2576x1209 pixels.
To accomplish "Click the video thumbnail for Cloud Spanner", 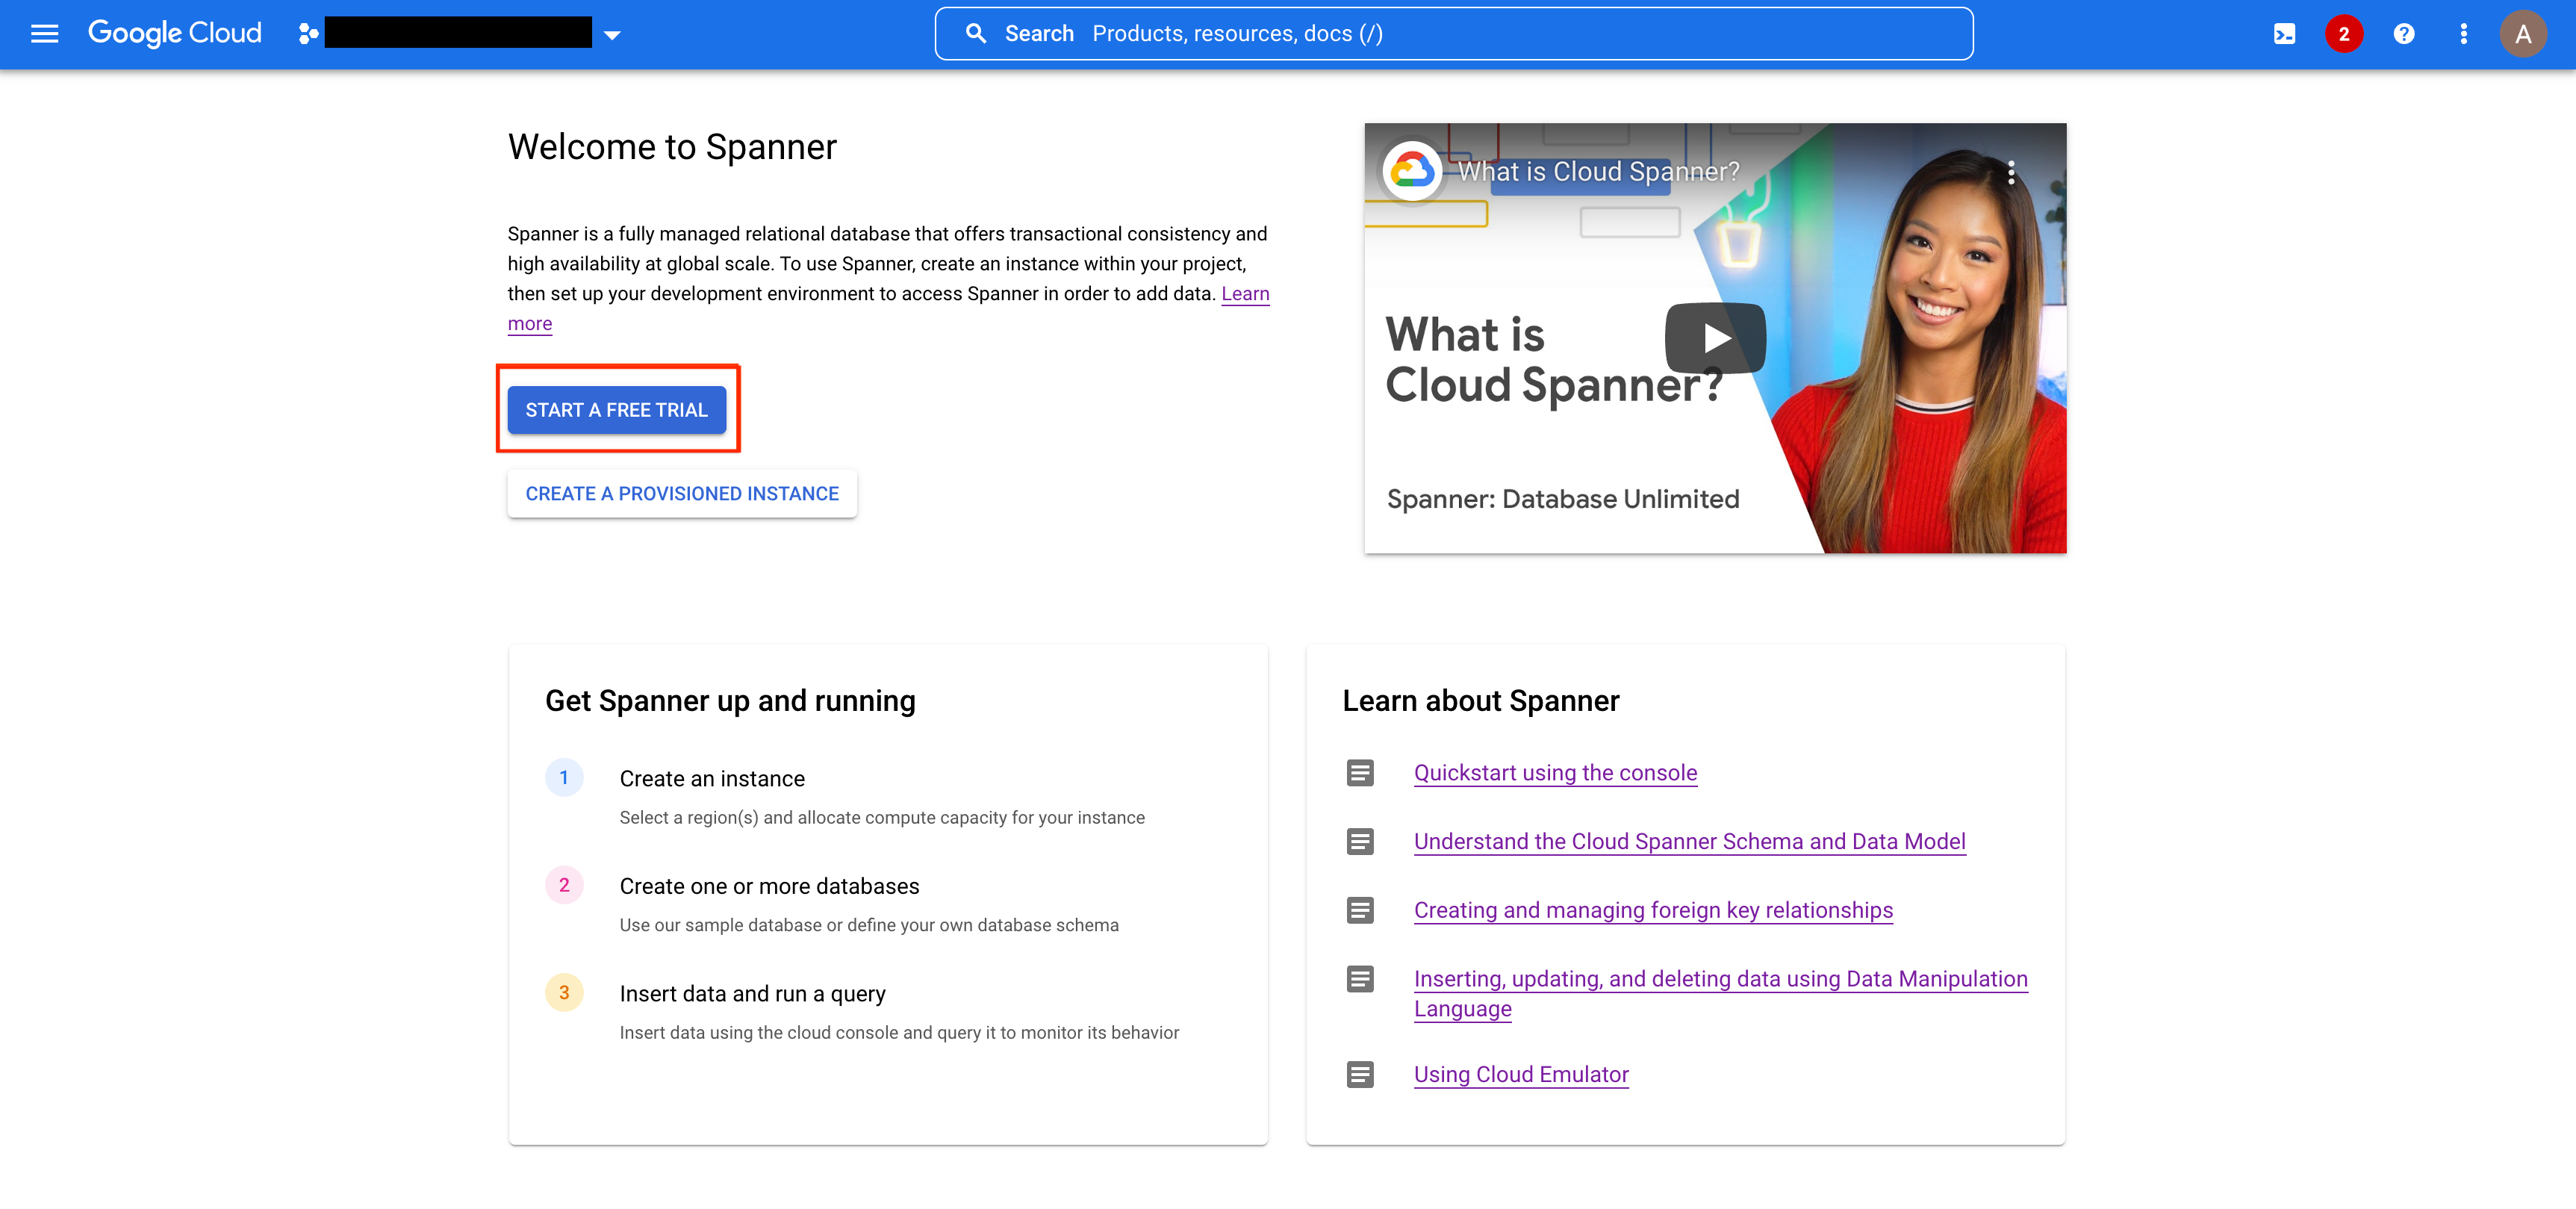I will [x=1715, y=337].
